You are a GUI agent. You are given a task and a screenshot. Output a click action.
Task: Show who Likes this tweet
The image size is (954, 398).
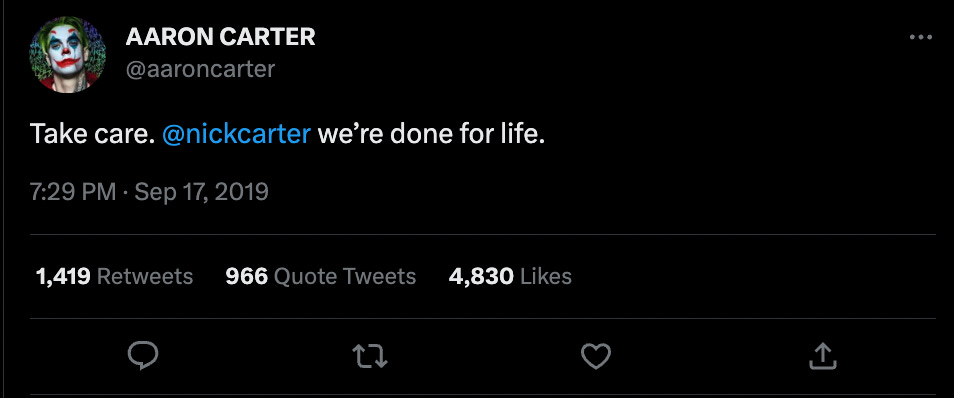[x=546, y=277]
